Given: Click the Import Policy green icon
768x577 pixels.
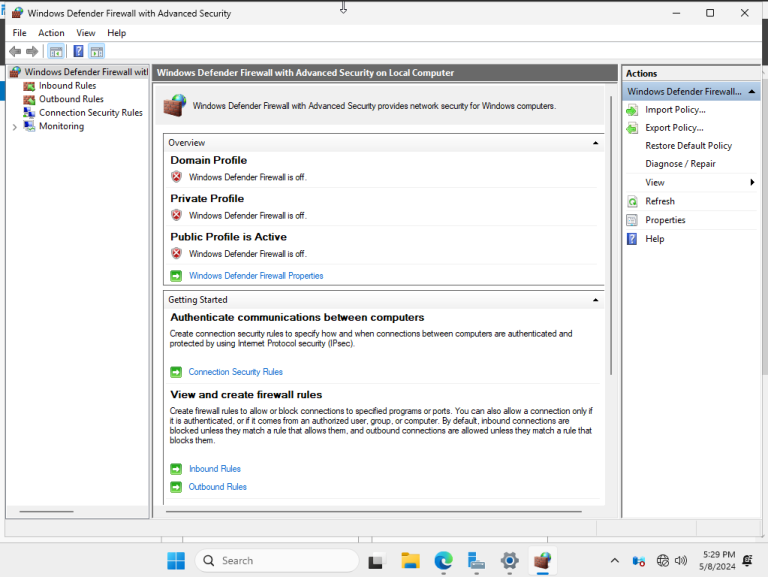Looking at the screenshot, I should tap(632, 110).
